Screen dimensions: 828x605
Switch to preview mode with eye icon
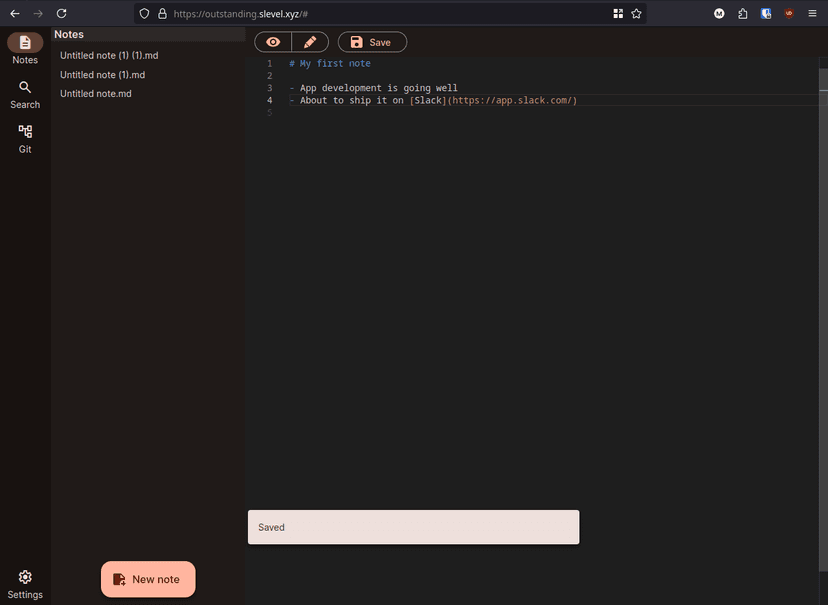[x=273, y=42]
